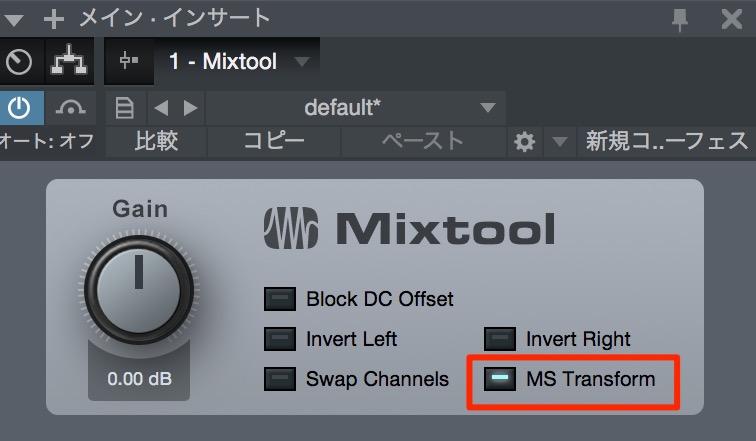Screen dimensions: 756x441
Task: Close the plugin window with the X
Action: [731, 20]
